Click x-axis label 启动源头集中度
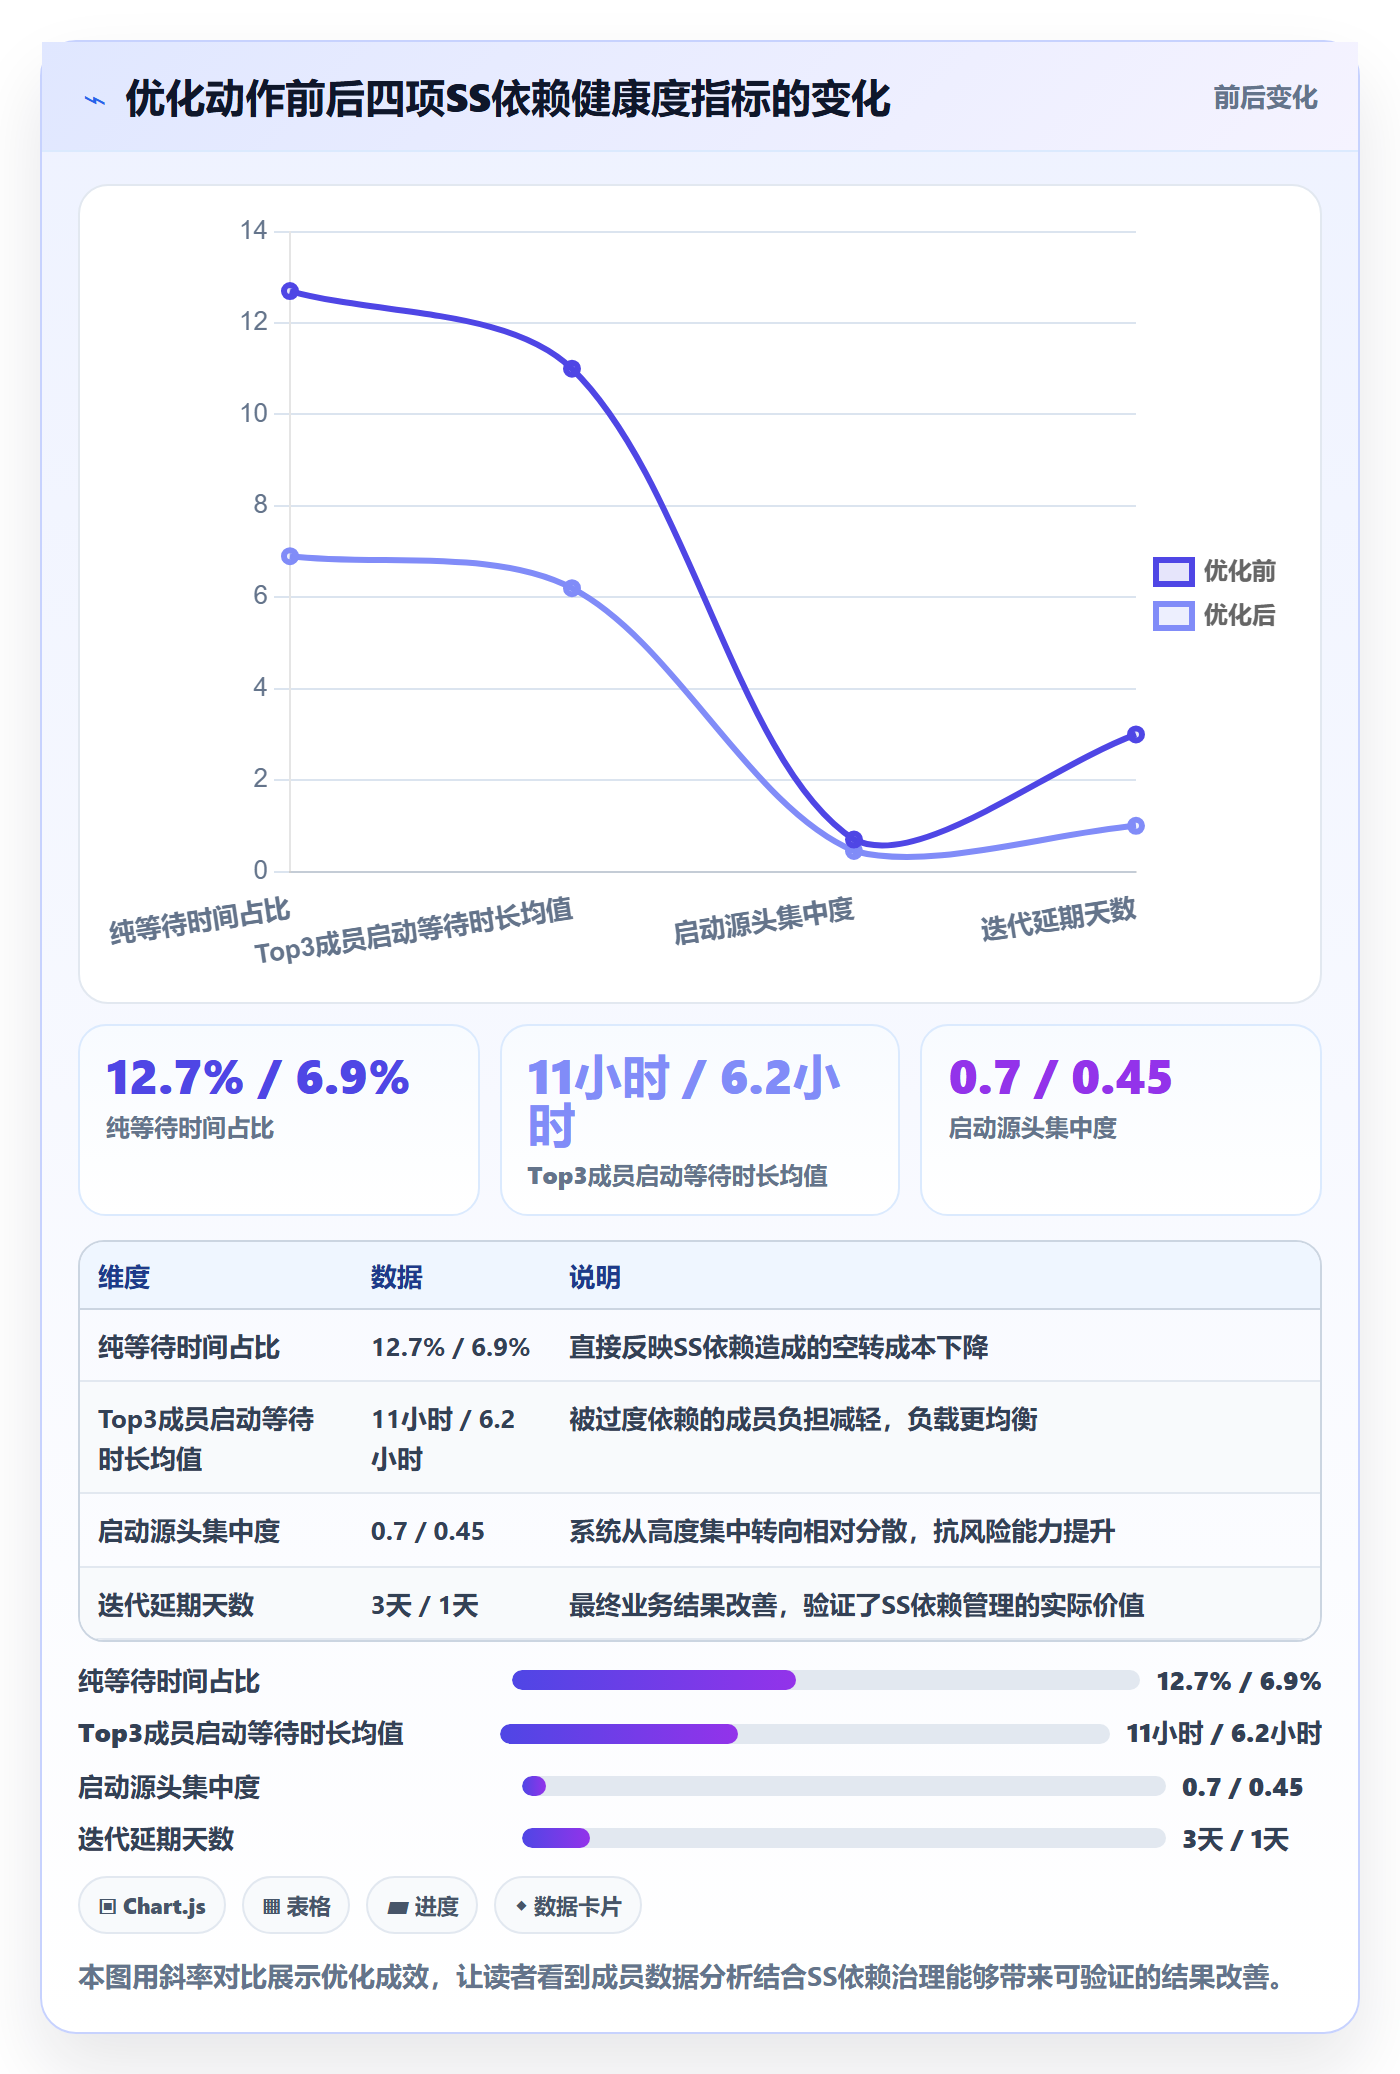Screen dimensions: 1400x2074 (763, 921)
